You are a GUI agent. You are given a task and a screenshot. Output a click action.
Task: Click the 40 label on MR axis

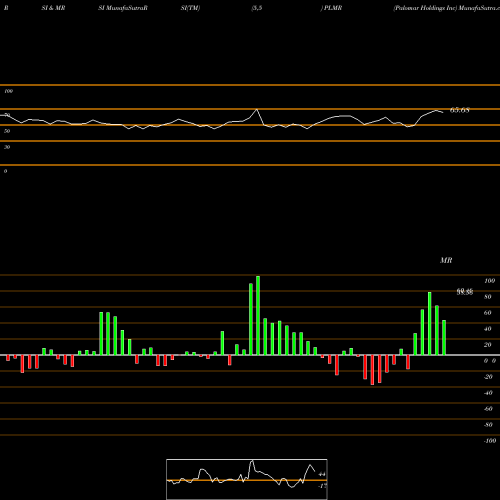tap(487, 329)
